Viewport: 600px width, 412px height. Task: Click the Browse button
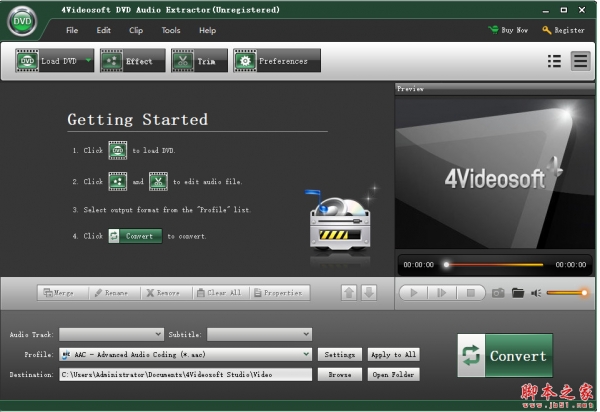pos(340,375)
